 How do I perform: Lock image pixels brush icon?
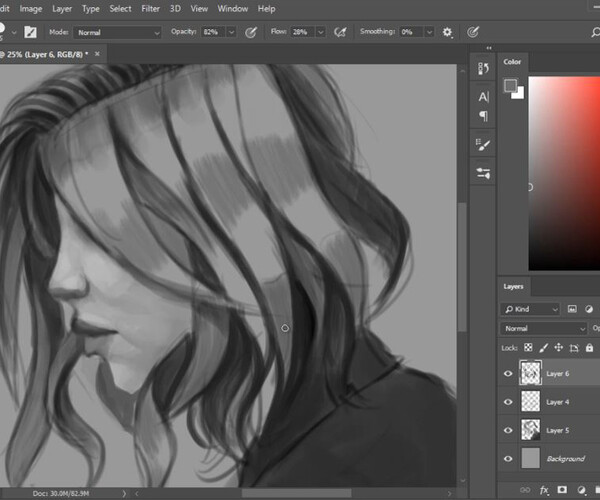(x=543, y=347)
